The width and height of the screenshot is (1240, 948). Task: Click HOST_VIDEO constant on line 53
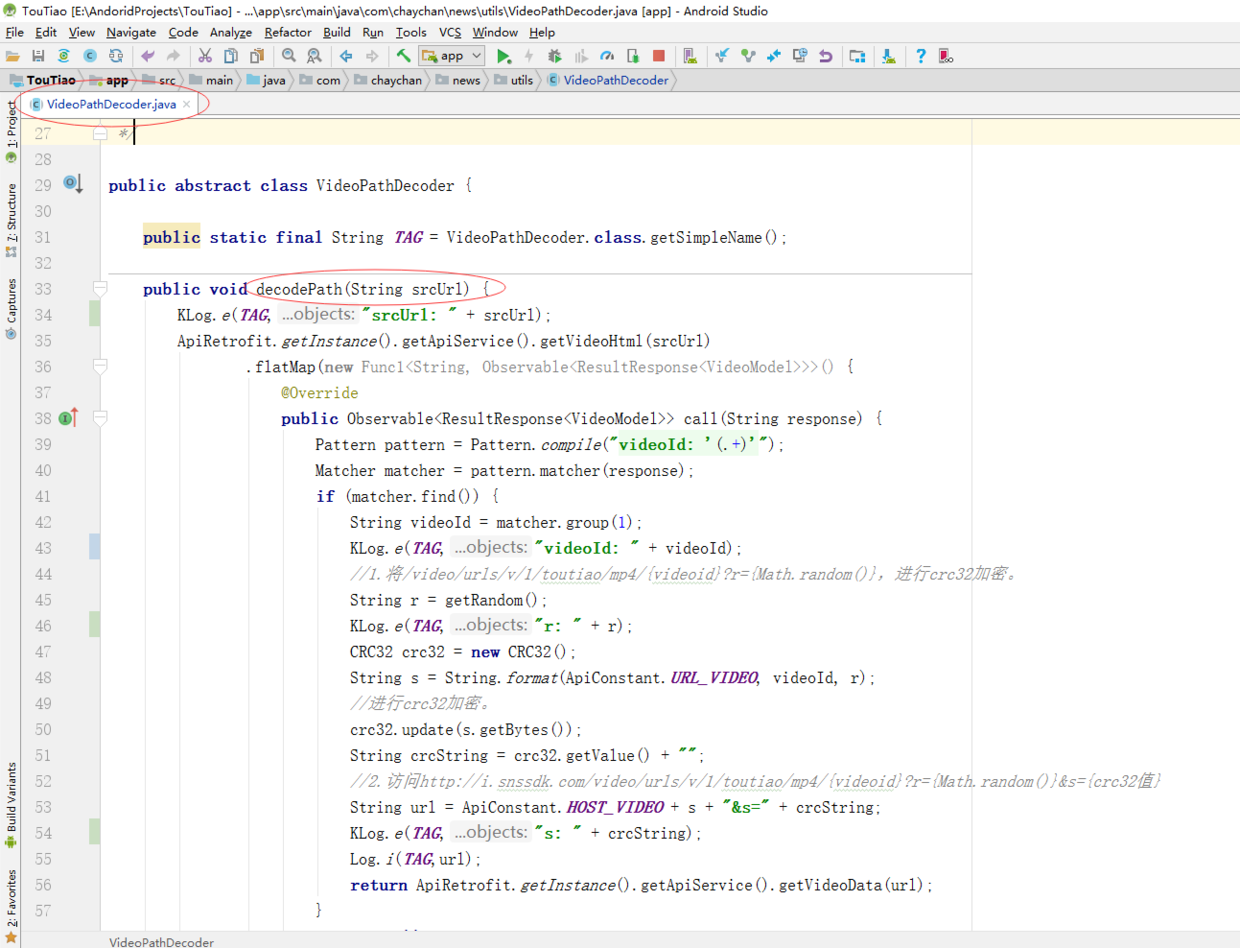point(615,808)
